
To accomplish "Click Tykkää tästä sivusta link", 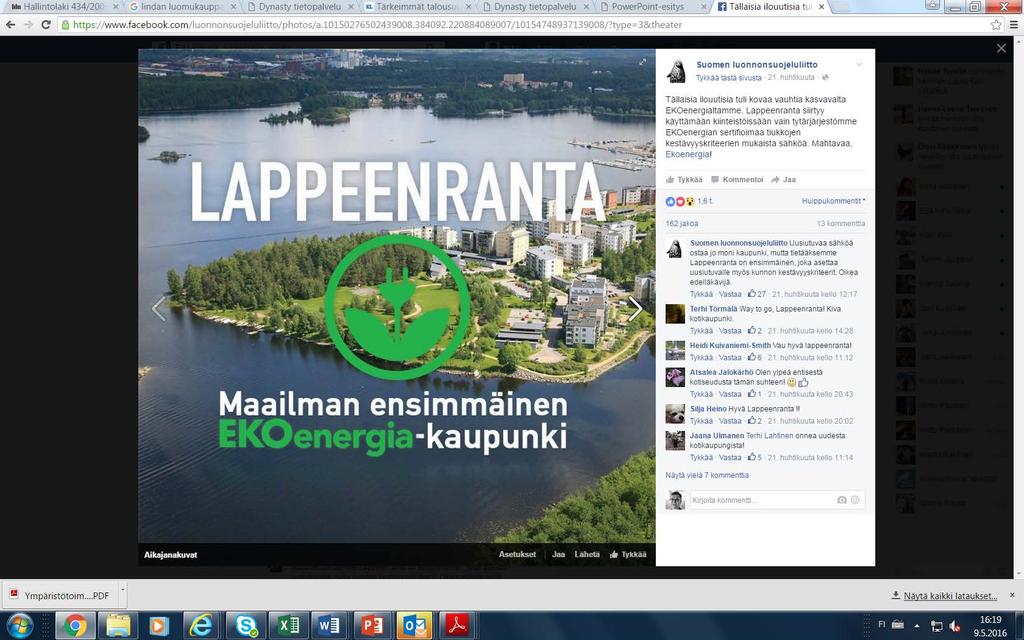I will click(728, 77).
